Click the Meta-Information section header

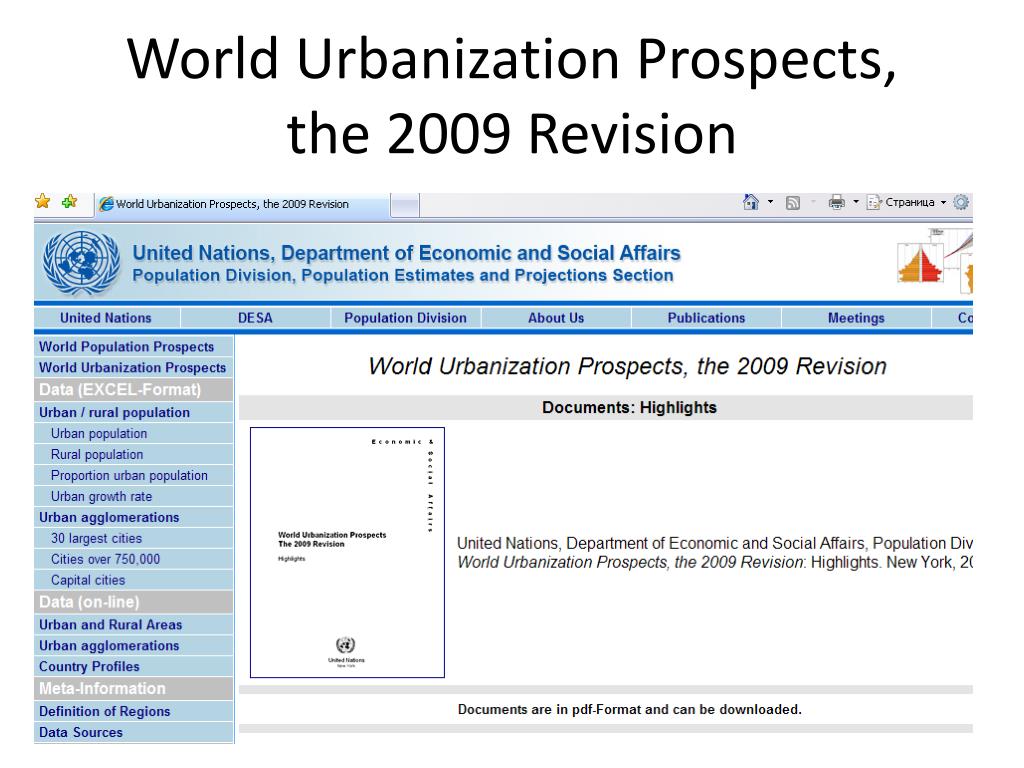point(134,688)
